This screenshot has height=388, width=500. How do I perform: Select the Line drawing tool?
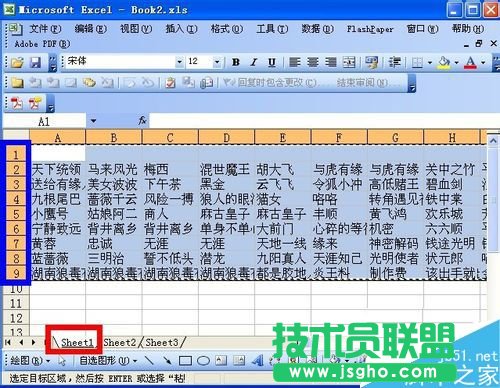(149, 361)
